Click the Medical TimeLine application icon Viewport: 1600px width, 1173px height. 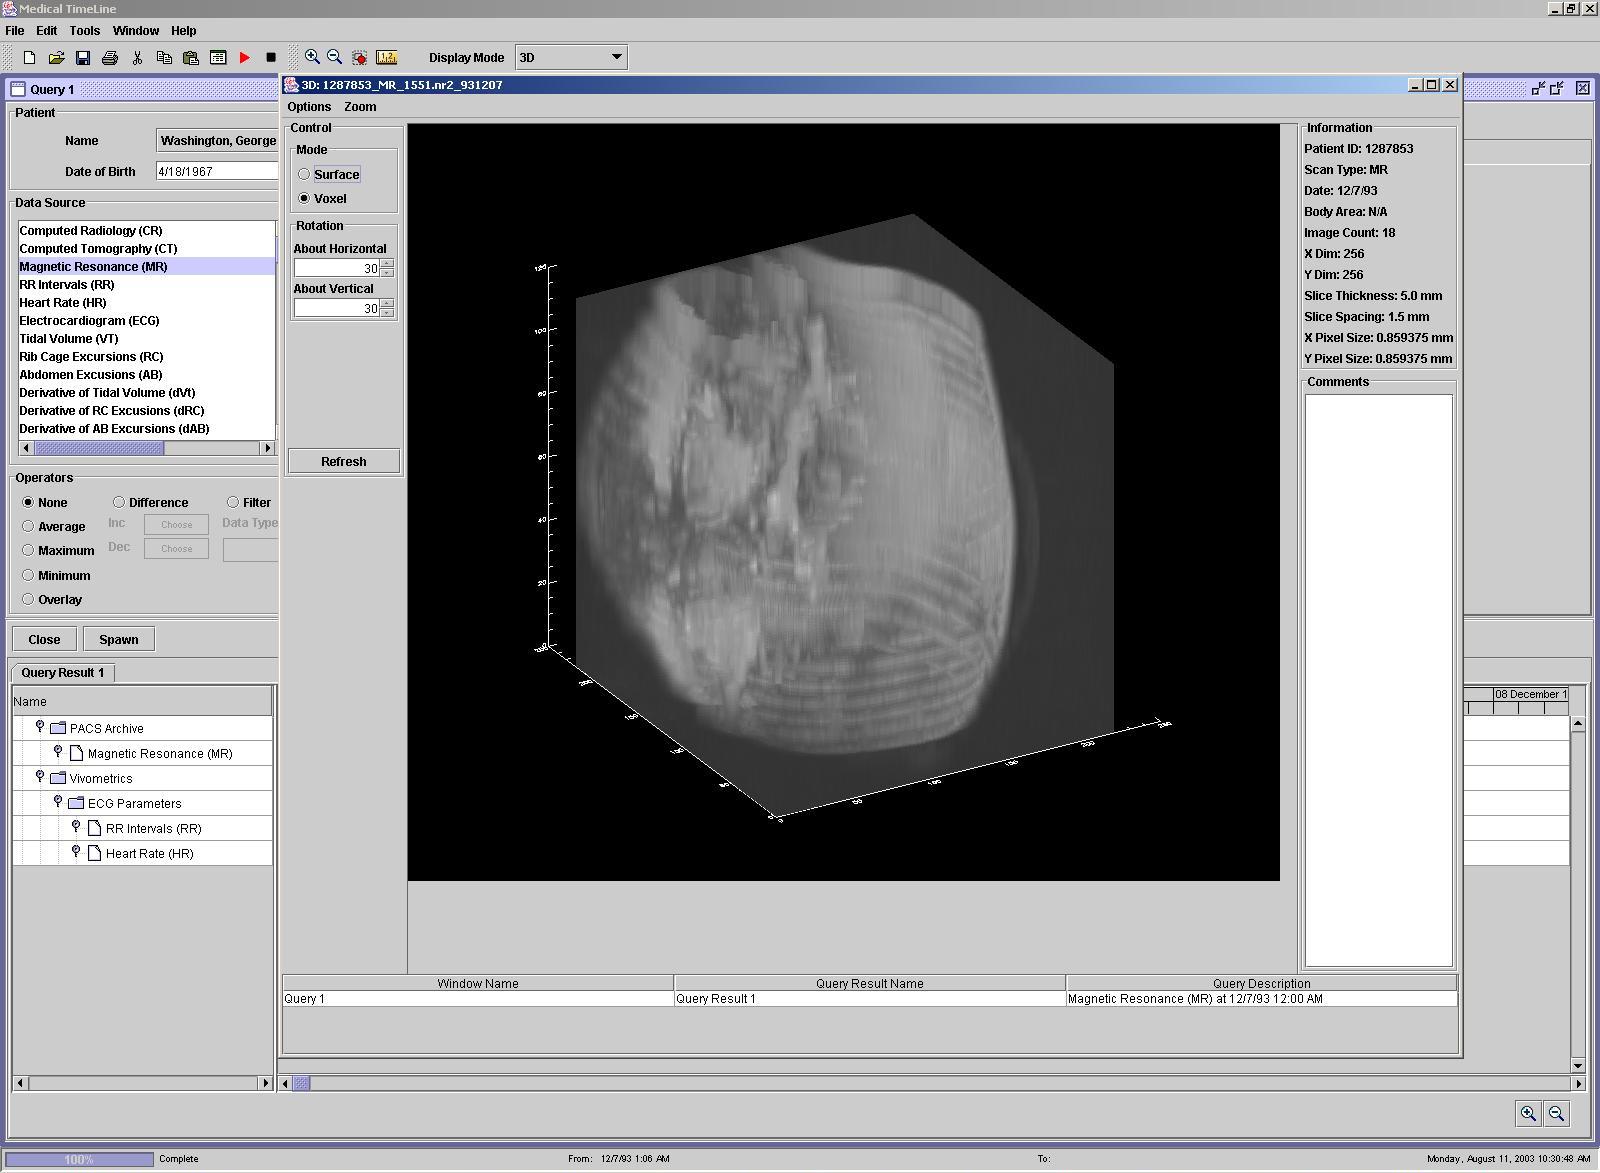[9, 9]
